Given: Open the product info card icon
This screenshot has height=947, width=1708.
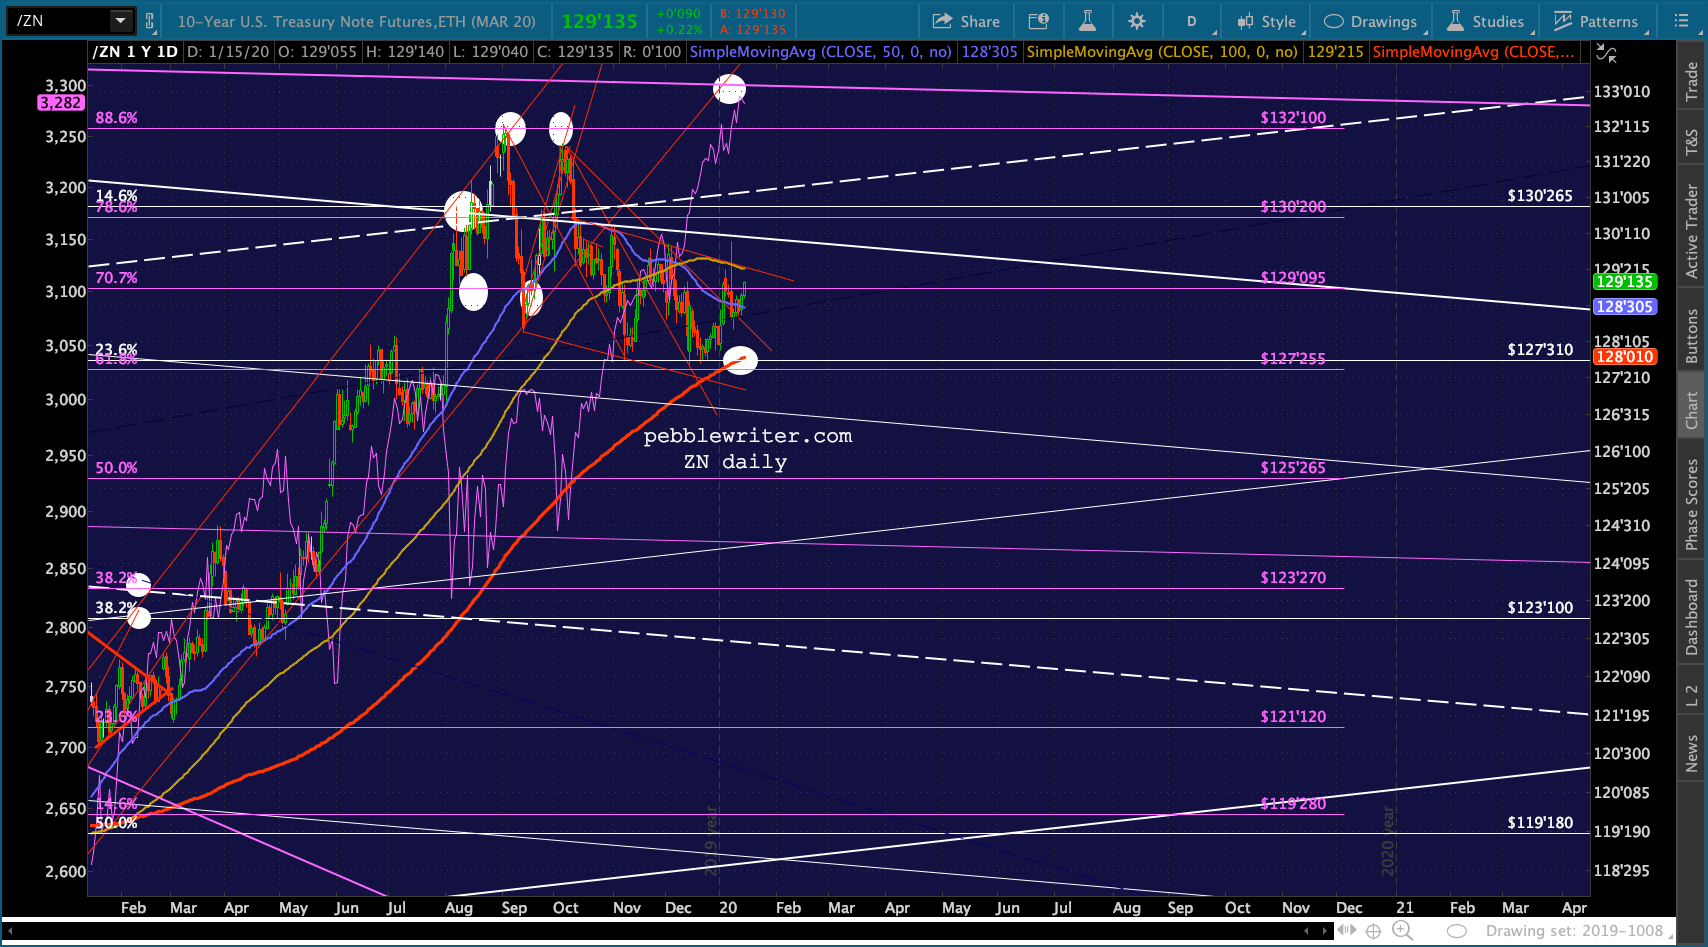Looking at the screenshot, I should click(1039, 21).
